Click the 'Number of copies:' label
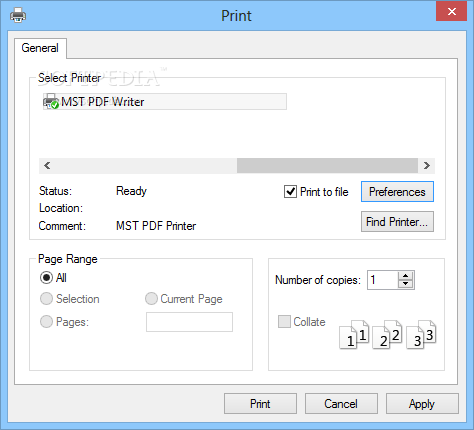Image resolution: width=474 pixels, height=430 pixels. click(x=318, y=280)
